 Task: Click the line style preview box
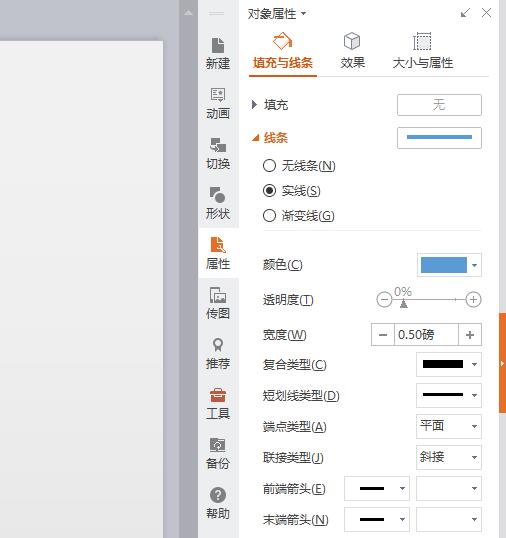point(439,138)
